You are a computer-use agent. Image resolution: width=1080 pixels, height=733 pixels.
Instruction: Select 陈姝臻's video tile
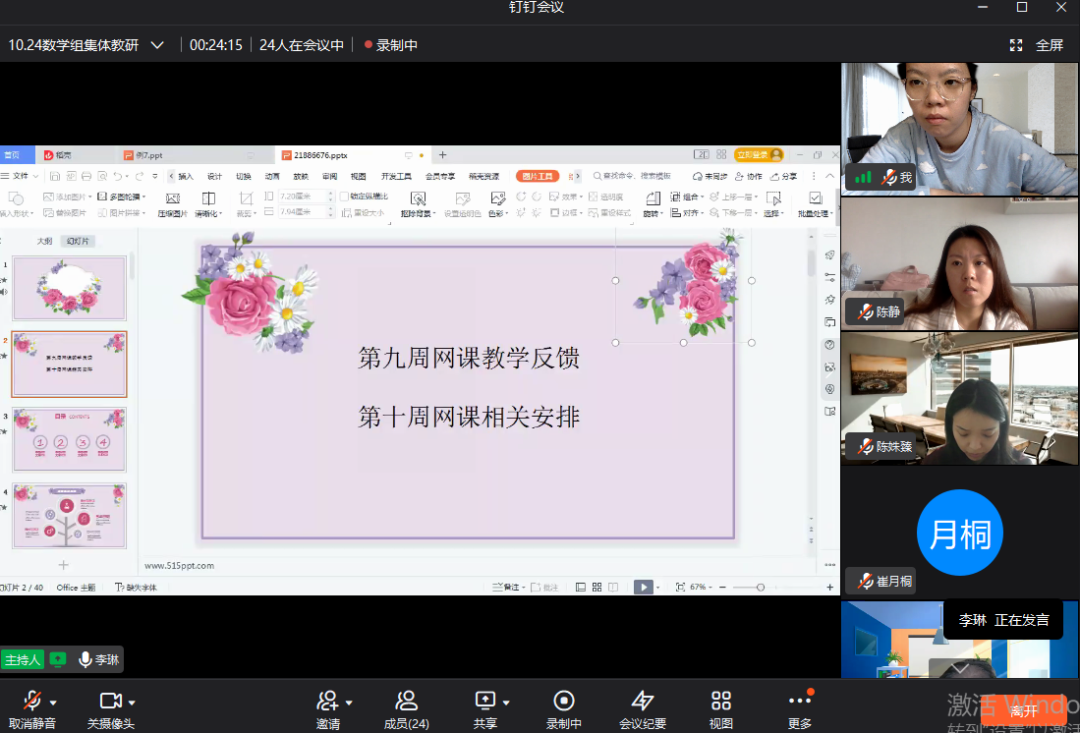[x=959, y=397]
